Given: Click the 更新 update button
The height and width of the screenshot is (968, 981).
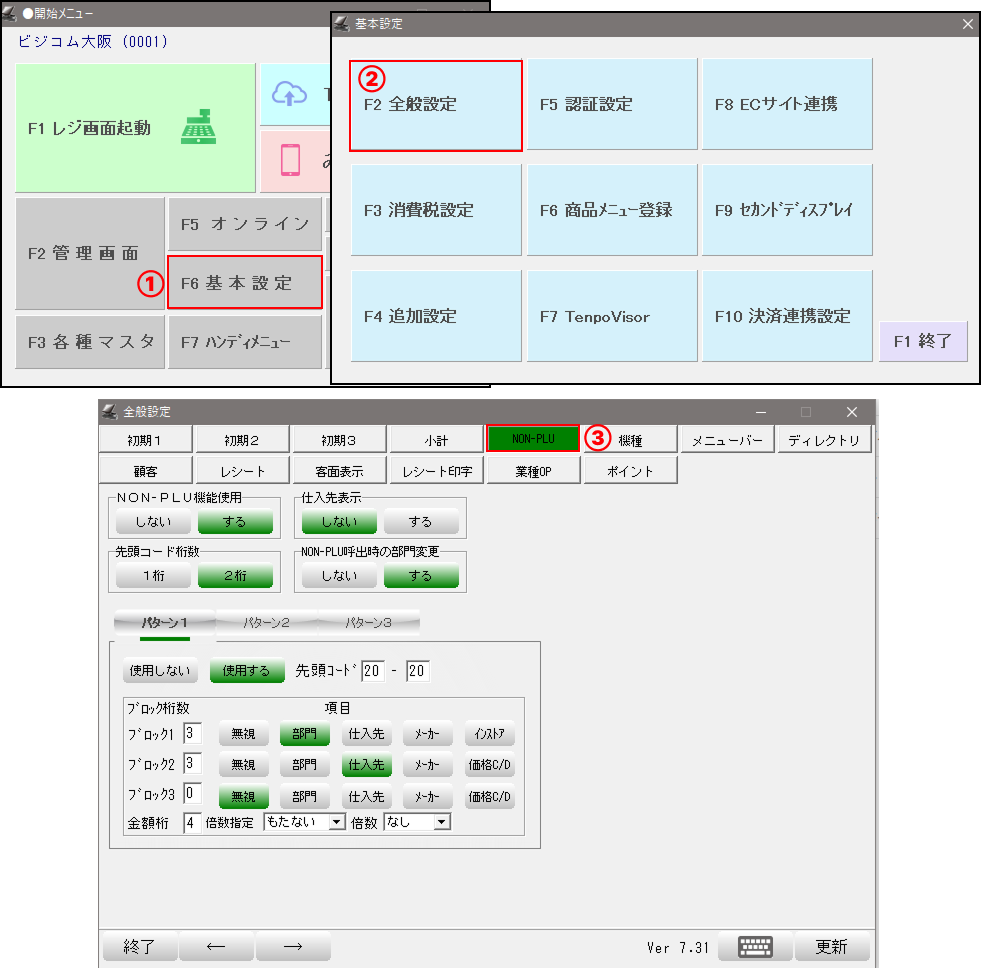Looking at the screenshot, I should pyautogui.click(x=832, y=947).
